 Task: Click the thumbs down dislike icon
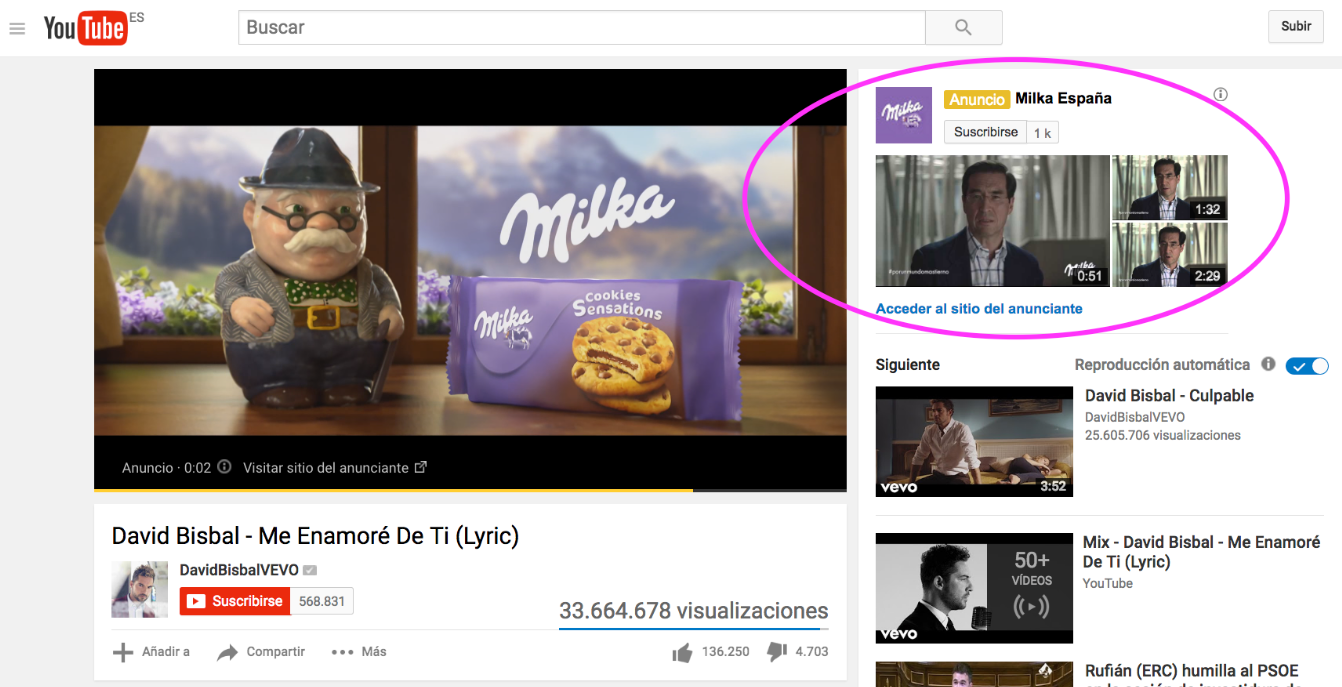click(x=777, y=652)
